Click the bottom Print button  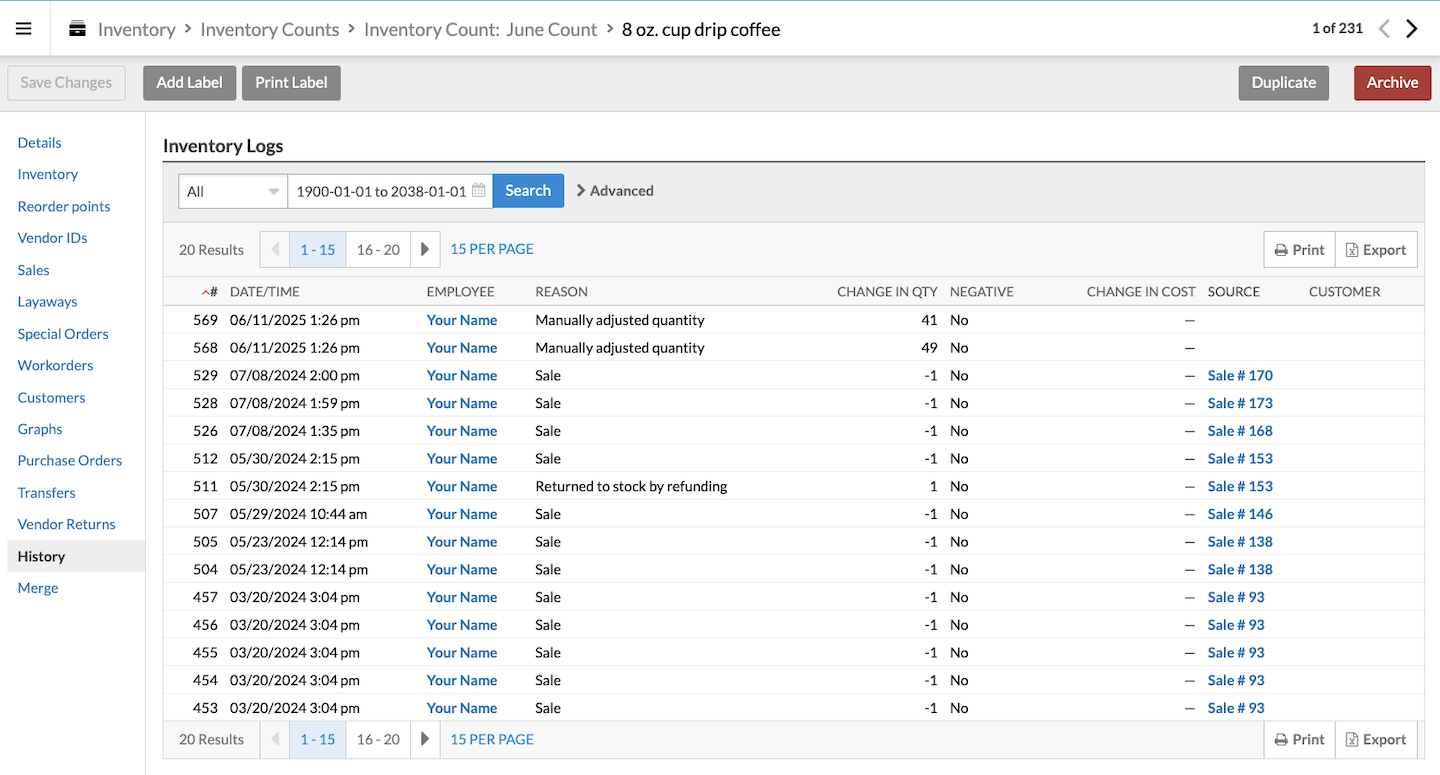click(1299, 740)
